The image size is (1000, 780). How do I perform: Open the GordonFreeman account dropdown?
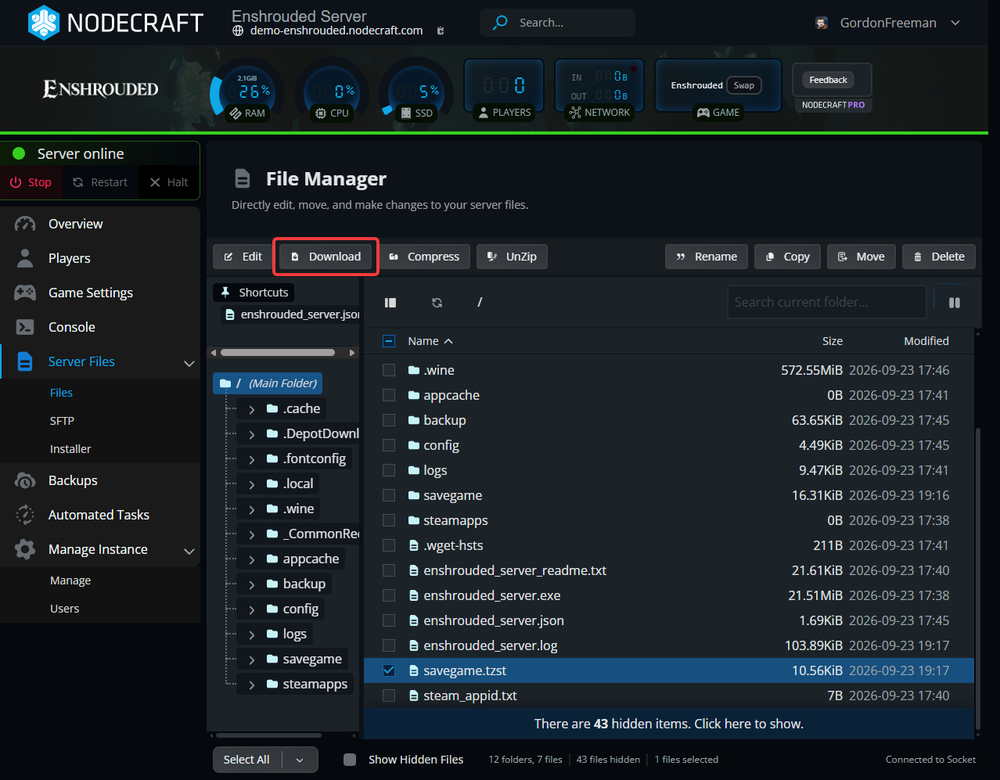pos(955,23)
